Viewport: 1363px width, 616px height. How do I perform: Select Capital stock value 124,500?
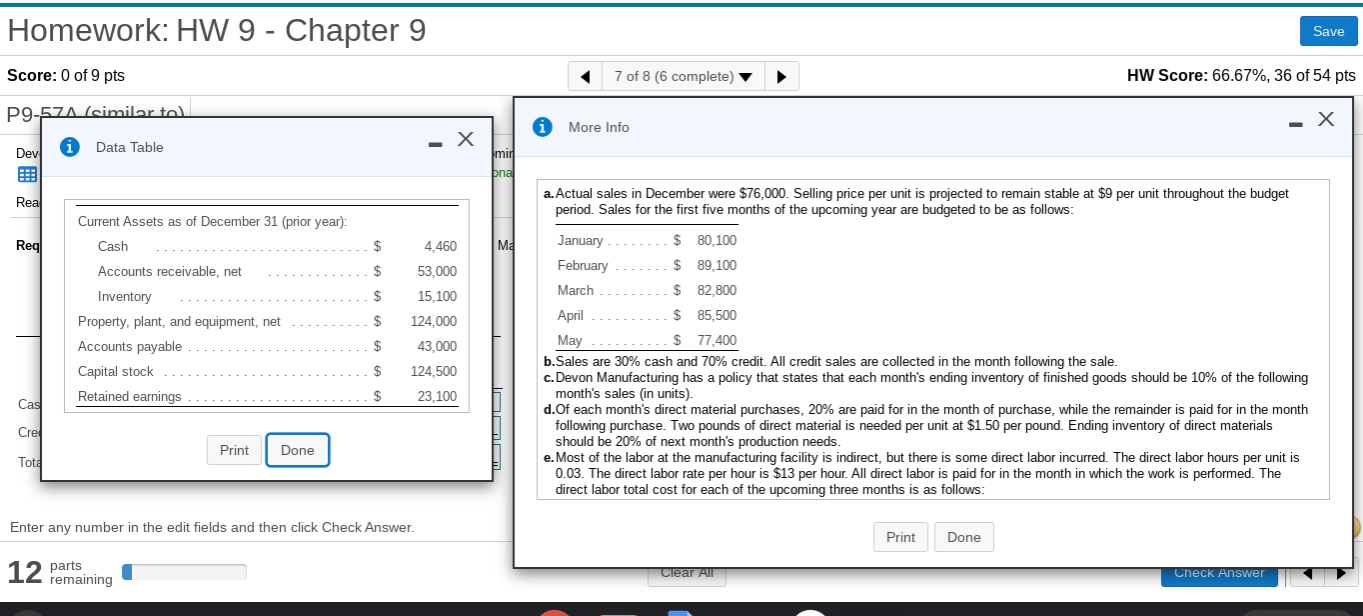pos(434,371)
